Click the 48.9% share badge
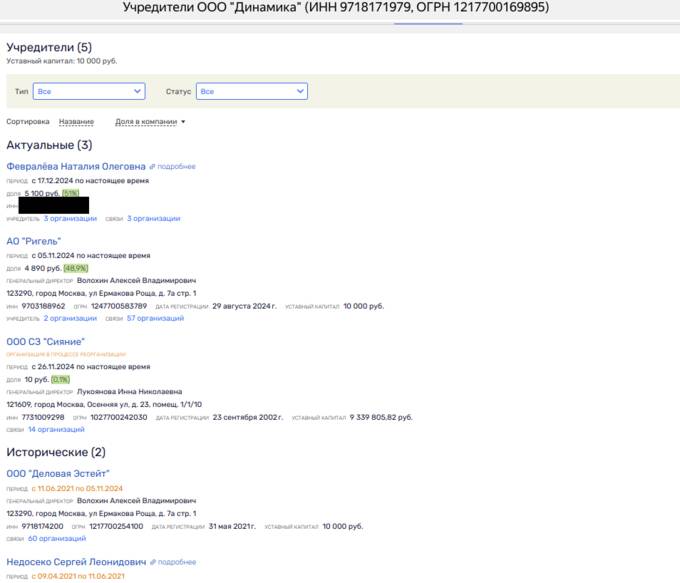 tap(75, 268)
